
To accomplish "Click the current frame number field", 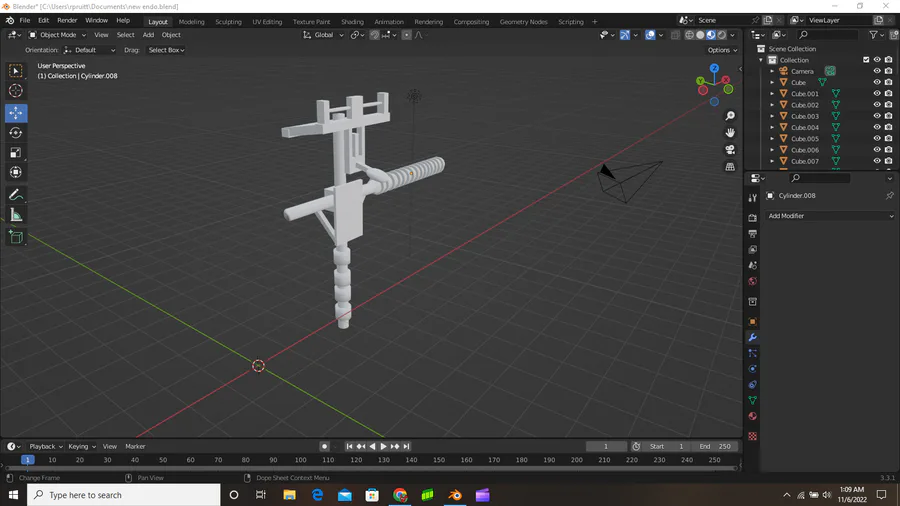I will click(606, 446).
